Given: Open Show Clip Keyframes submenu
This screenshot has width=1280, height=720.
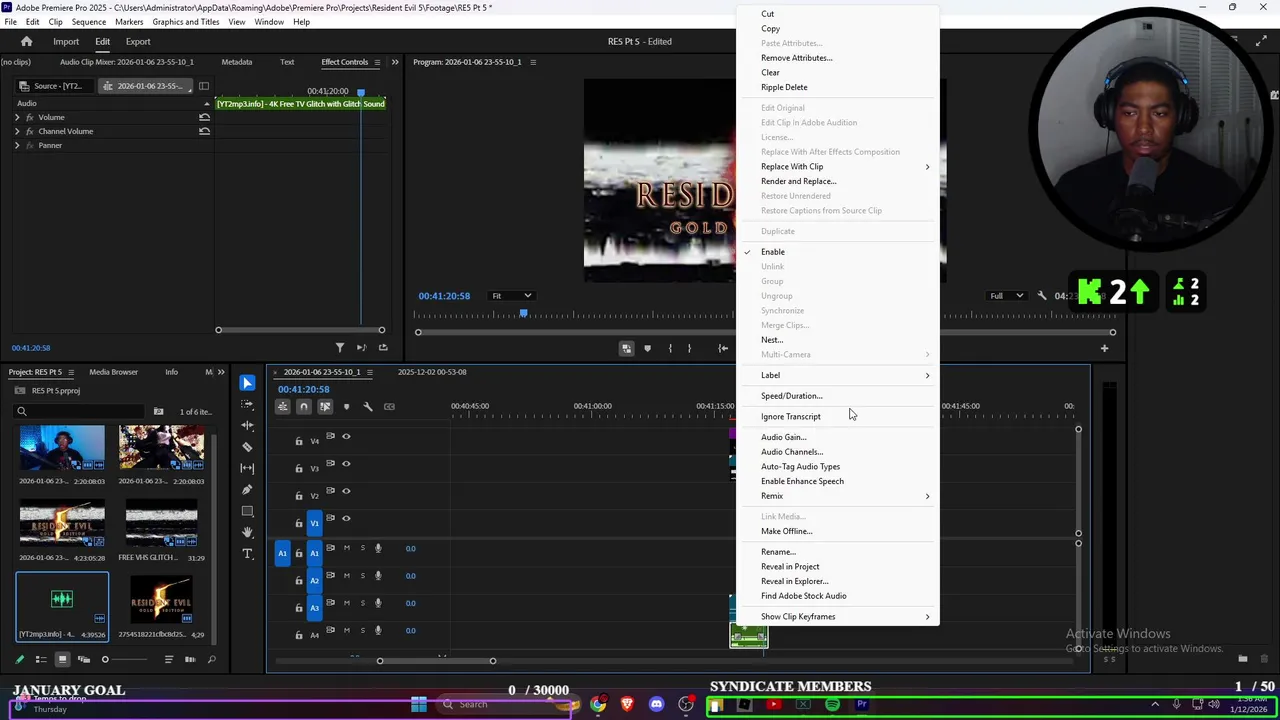Looking at the screenshot, I should [x=838, y=617].
